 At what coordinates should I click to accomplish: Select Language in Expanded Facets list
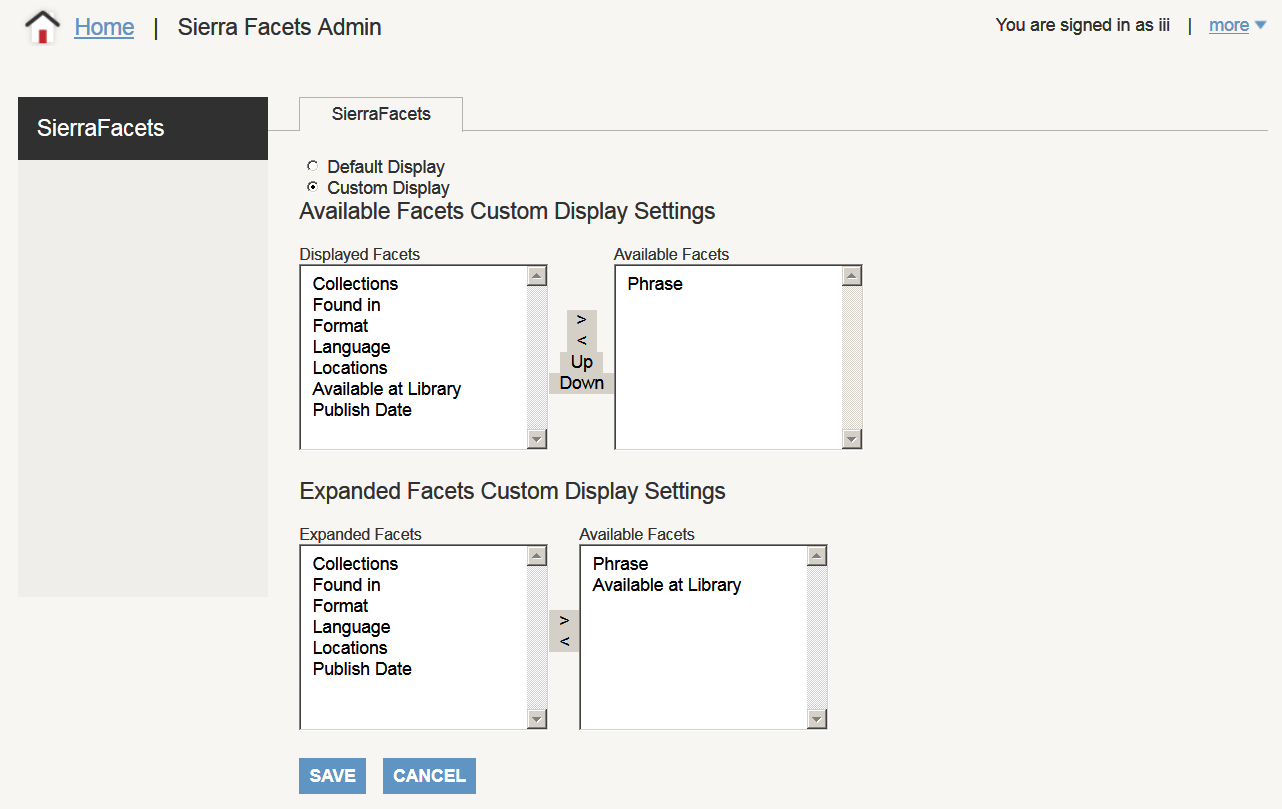[x=351, y=627]
